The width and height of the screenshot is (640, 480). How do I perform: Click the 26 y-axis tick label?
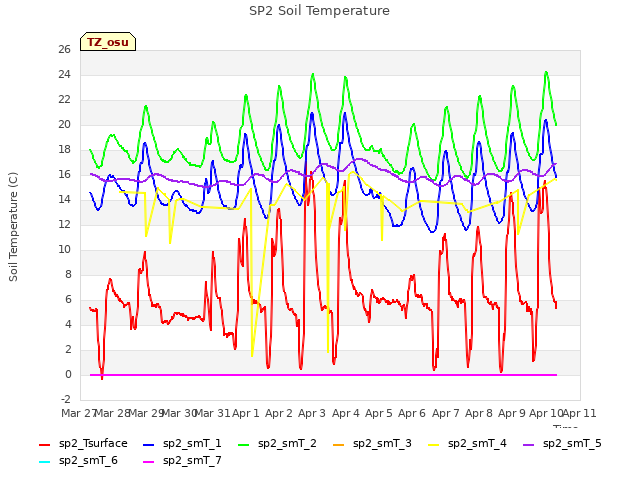point(64,49)
